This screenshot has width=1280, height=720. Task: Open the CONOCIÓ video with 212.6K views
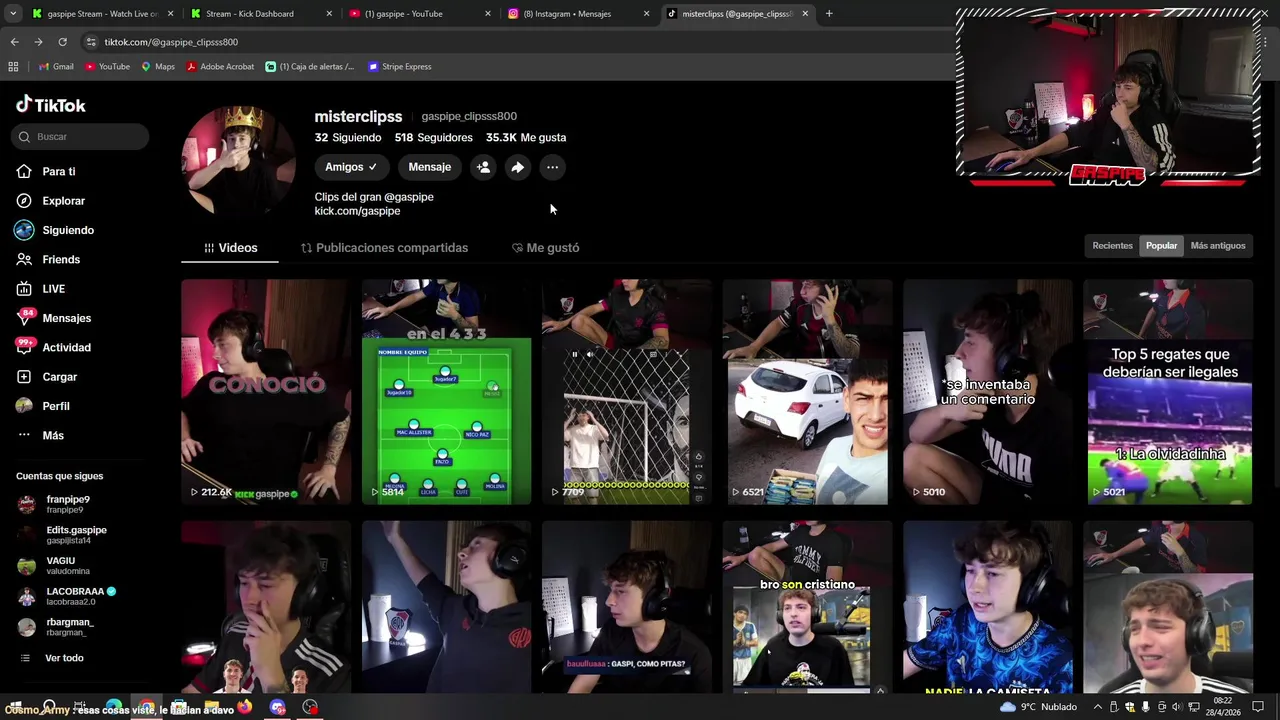[266, 392]
